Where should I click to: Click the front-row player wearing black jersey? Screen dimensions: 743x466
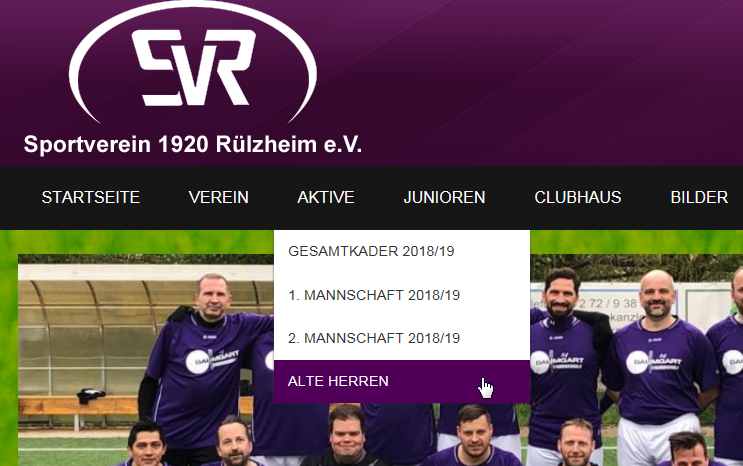[346, 437]
